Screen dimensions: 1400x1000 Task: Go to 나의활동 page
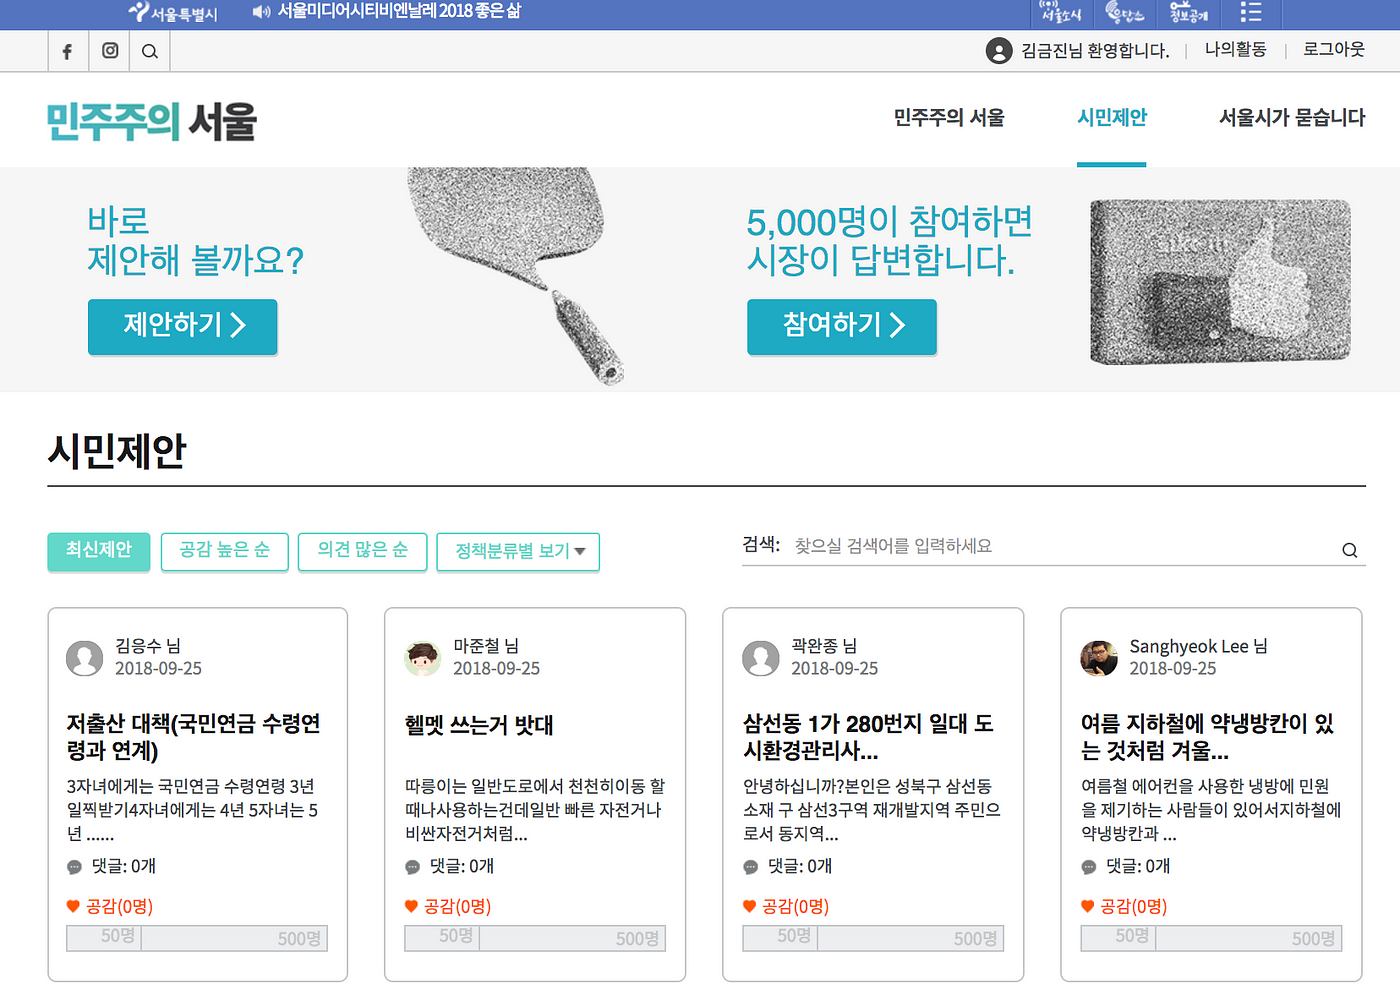1235,49
